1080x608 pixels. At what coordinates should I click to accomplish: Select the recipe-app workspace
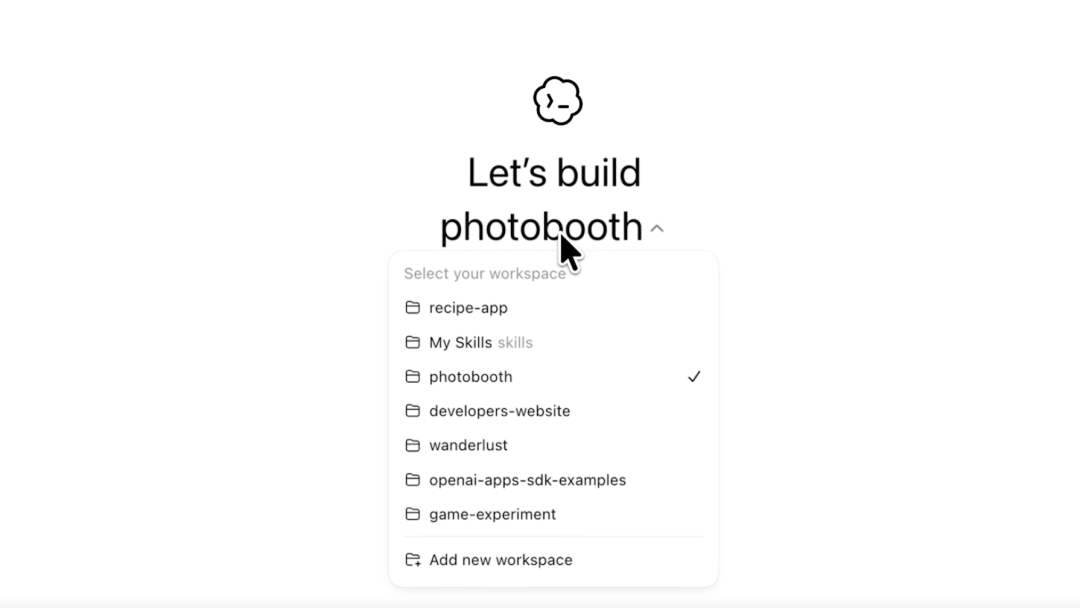(553, 308)
